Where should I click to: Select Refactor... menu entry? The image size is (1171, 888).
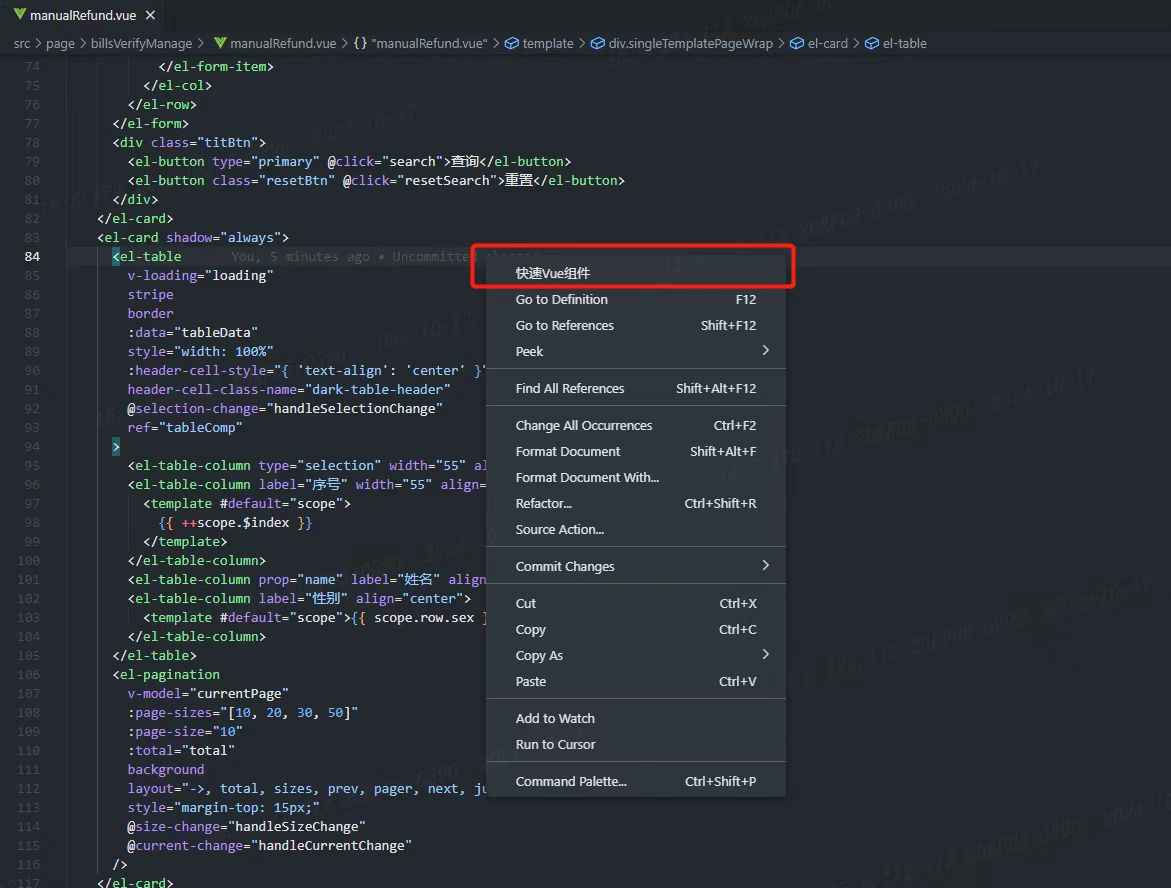[x=636, y=503]
